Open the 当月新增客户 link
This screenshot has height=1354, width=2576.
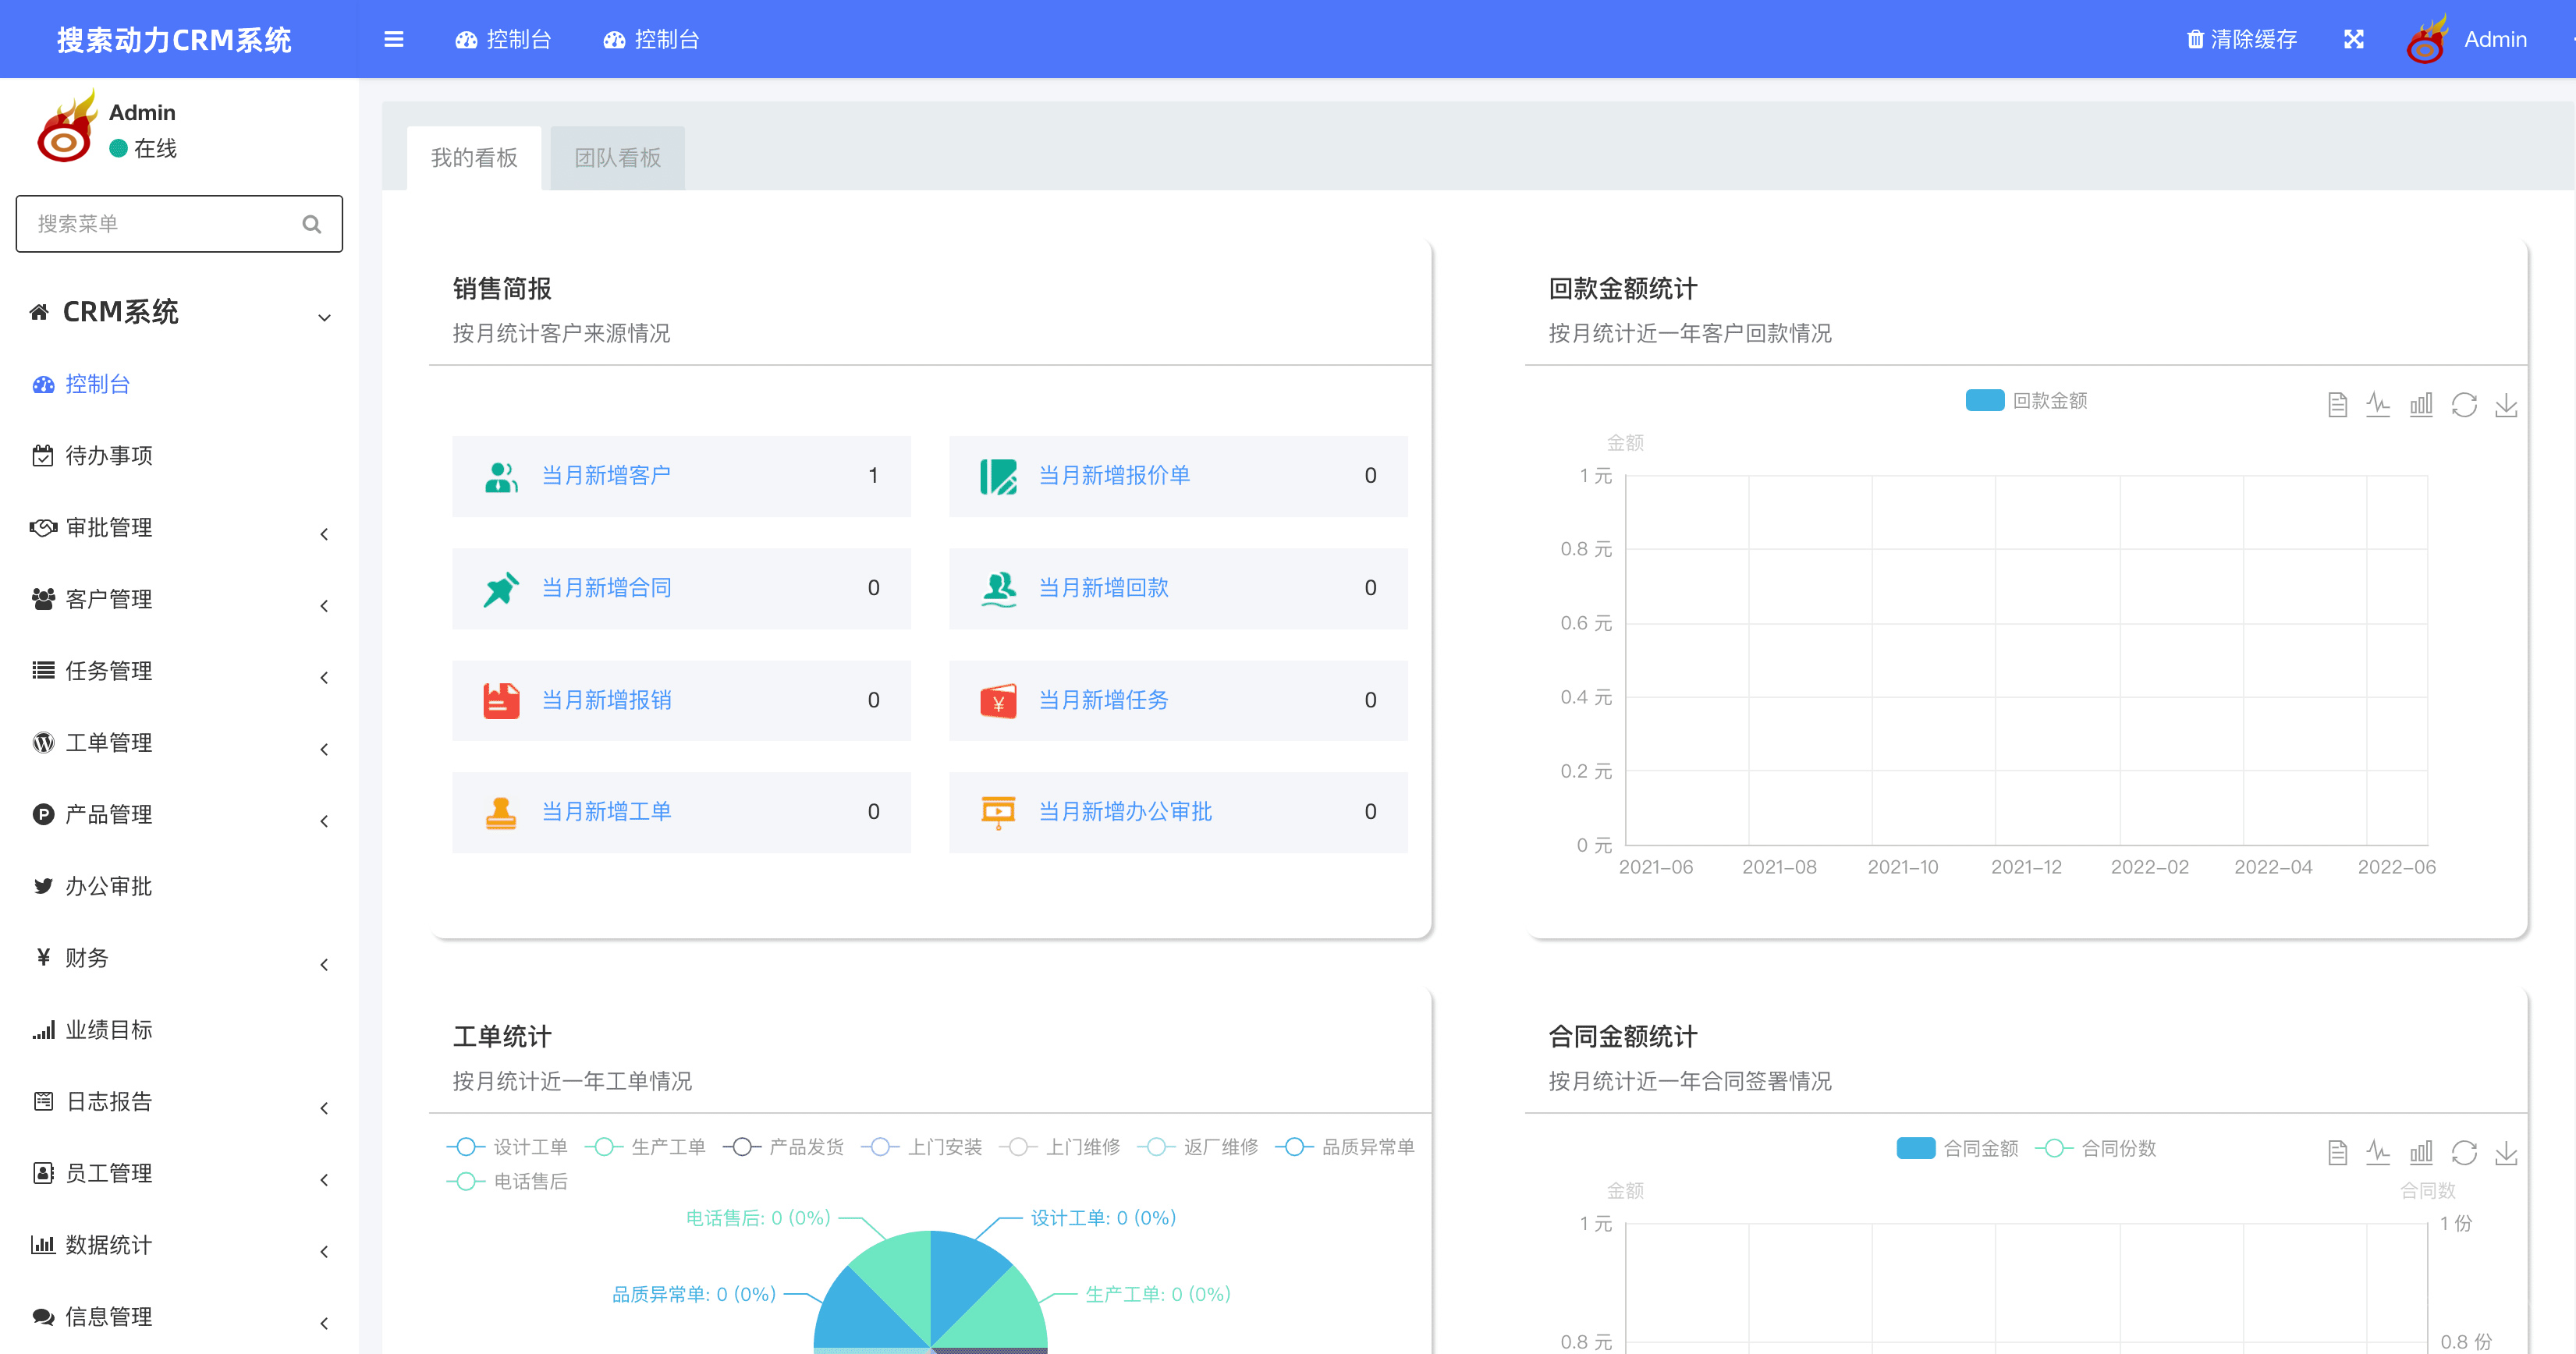point(606,476)
